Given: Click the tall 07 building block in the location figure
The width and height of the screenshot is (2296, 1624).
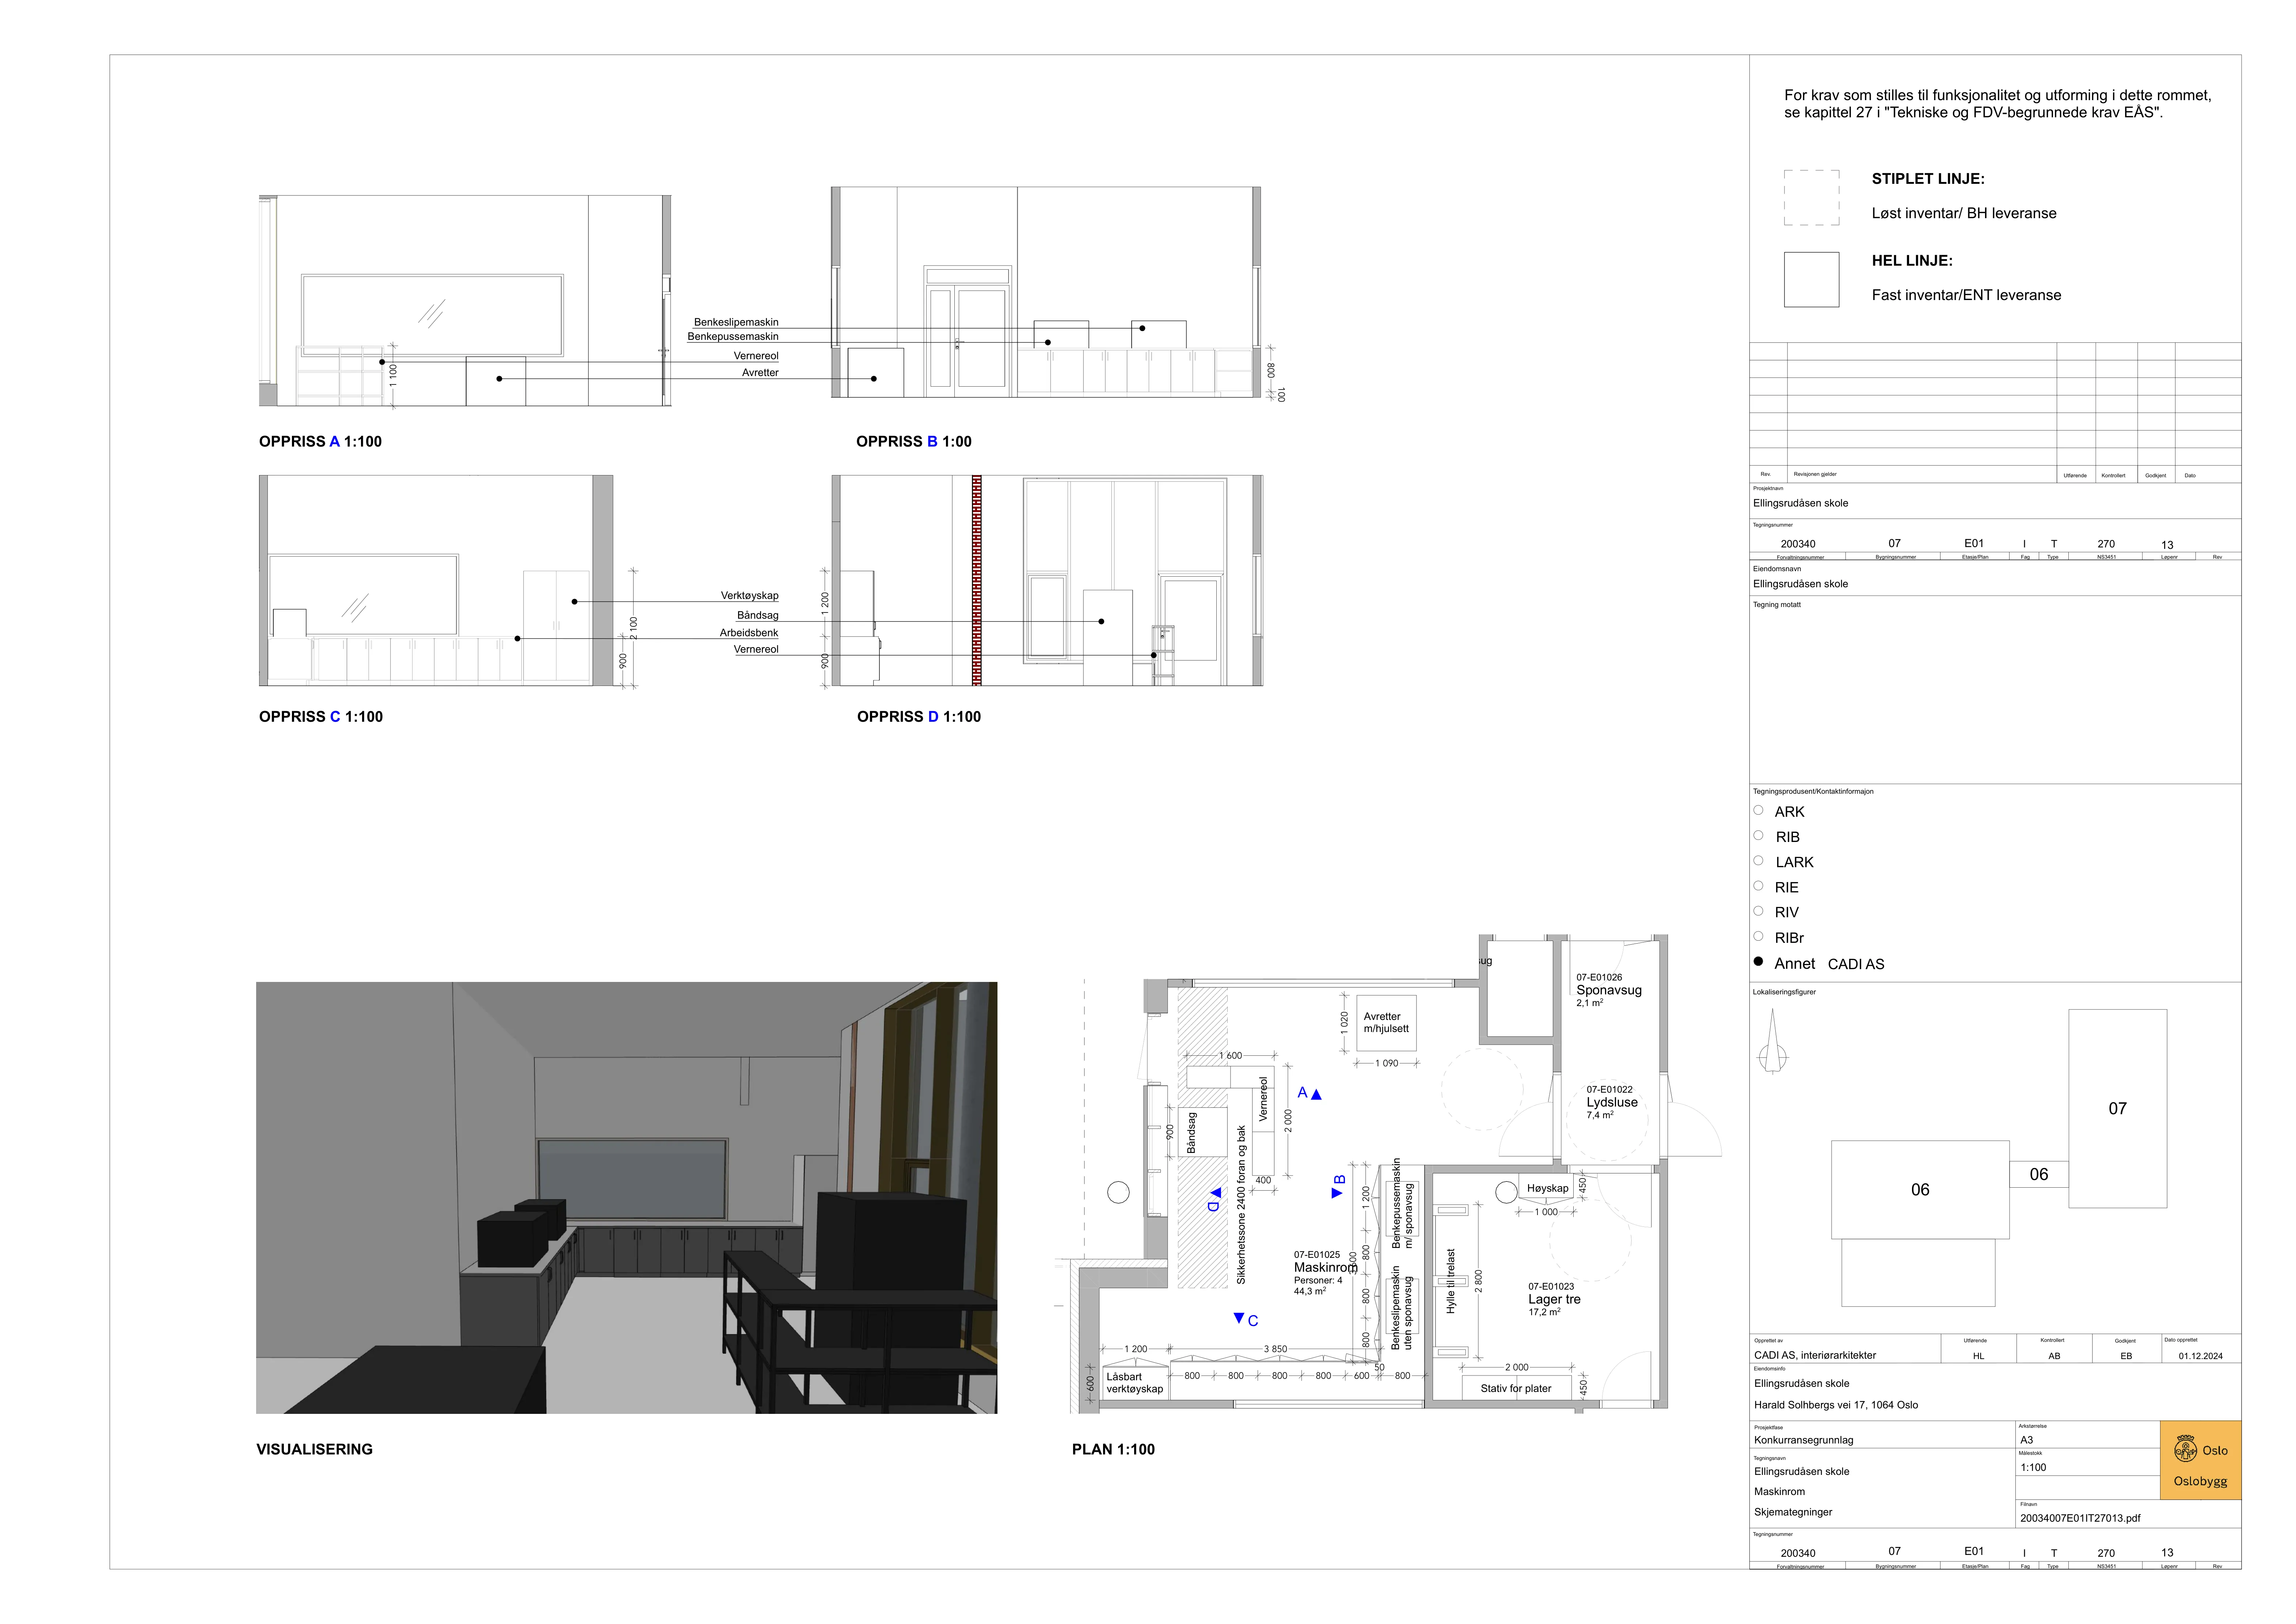Looking at the screenshot, I should [x=2118, y=1108].
